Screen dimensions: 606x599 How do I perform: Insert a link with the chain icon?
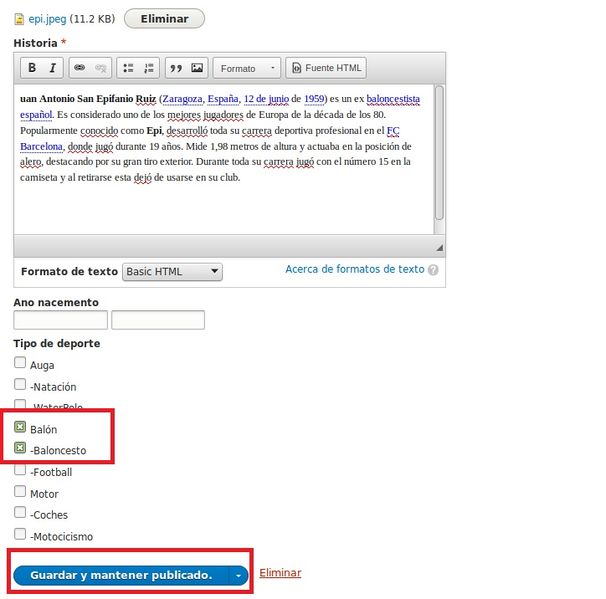click(80, 68)
